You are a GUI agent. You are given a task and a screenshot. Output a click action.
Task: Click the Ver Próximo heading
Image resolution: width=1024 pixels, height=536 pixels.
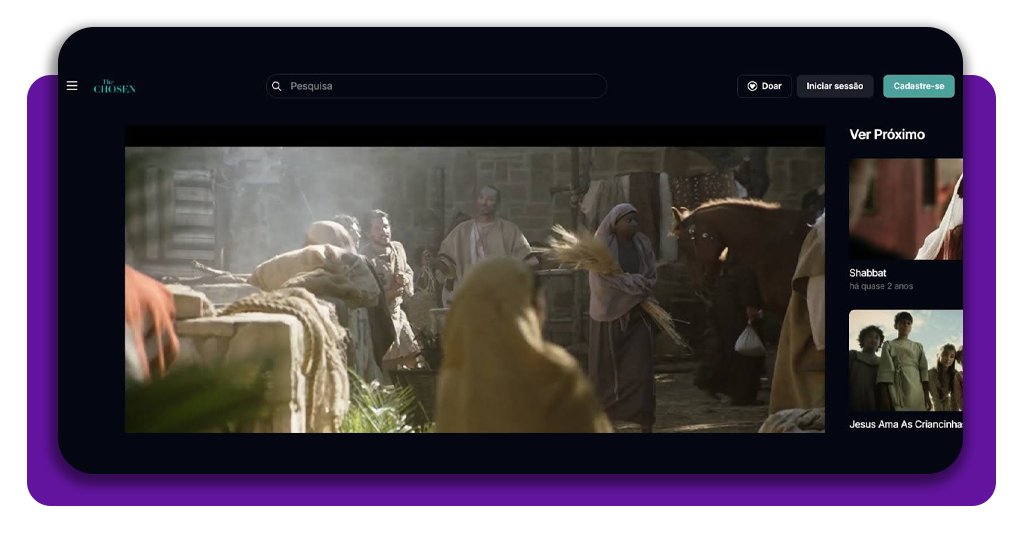coord(887,135)
